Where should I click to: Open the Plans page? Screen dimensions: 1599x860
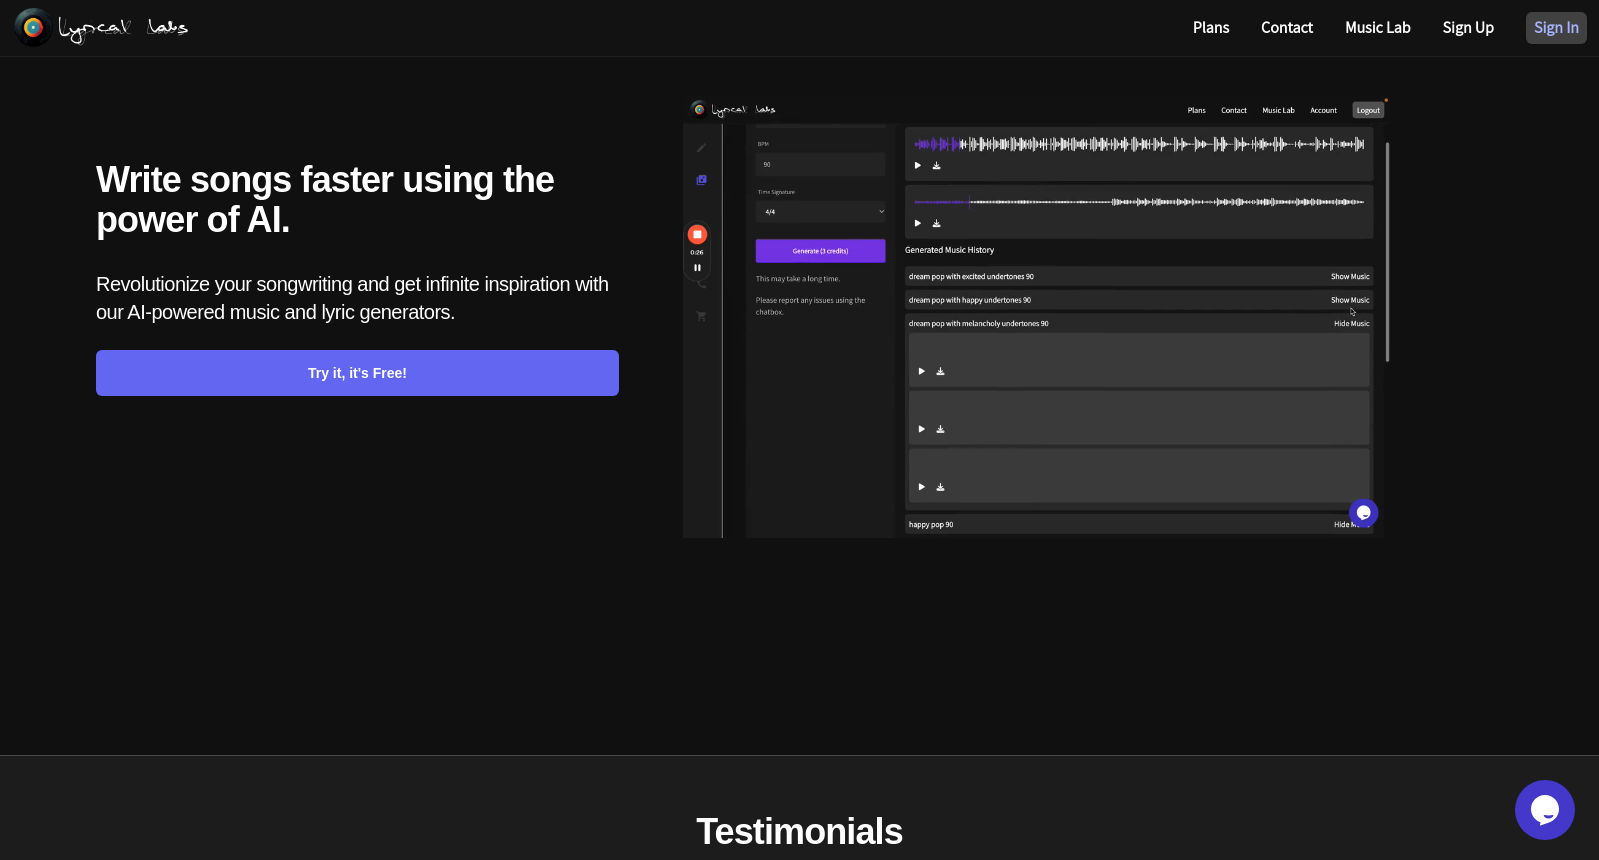pyautogui.click(x=1211, y=28)
